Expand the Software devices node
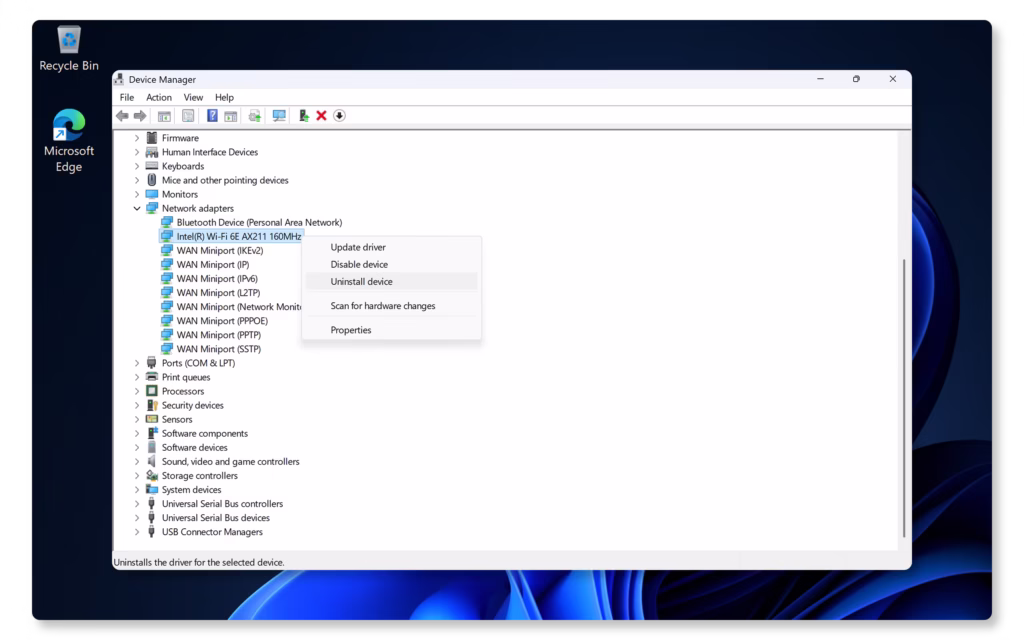Viewport: 1024px width, 640px height. click(136, 447)
